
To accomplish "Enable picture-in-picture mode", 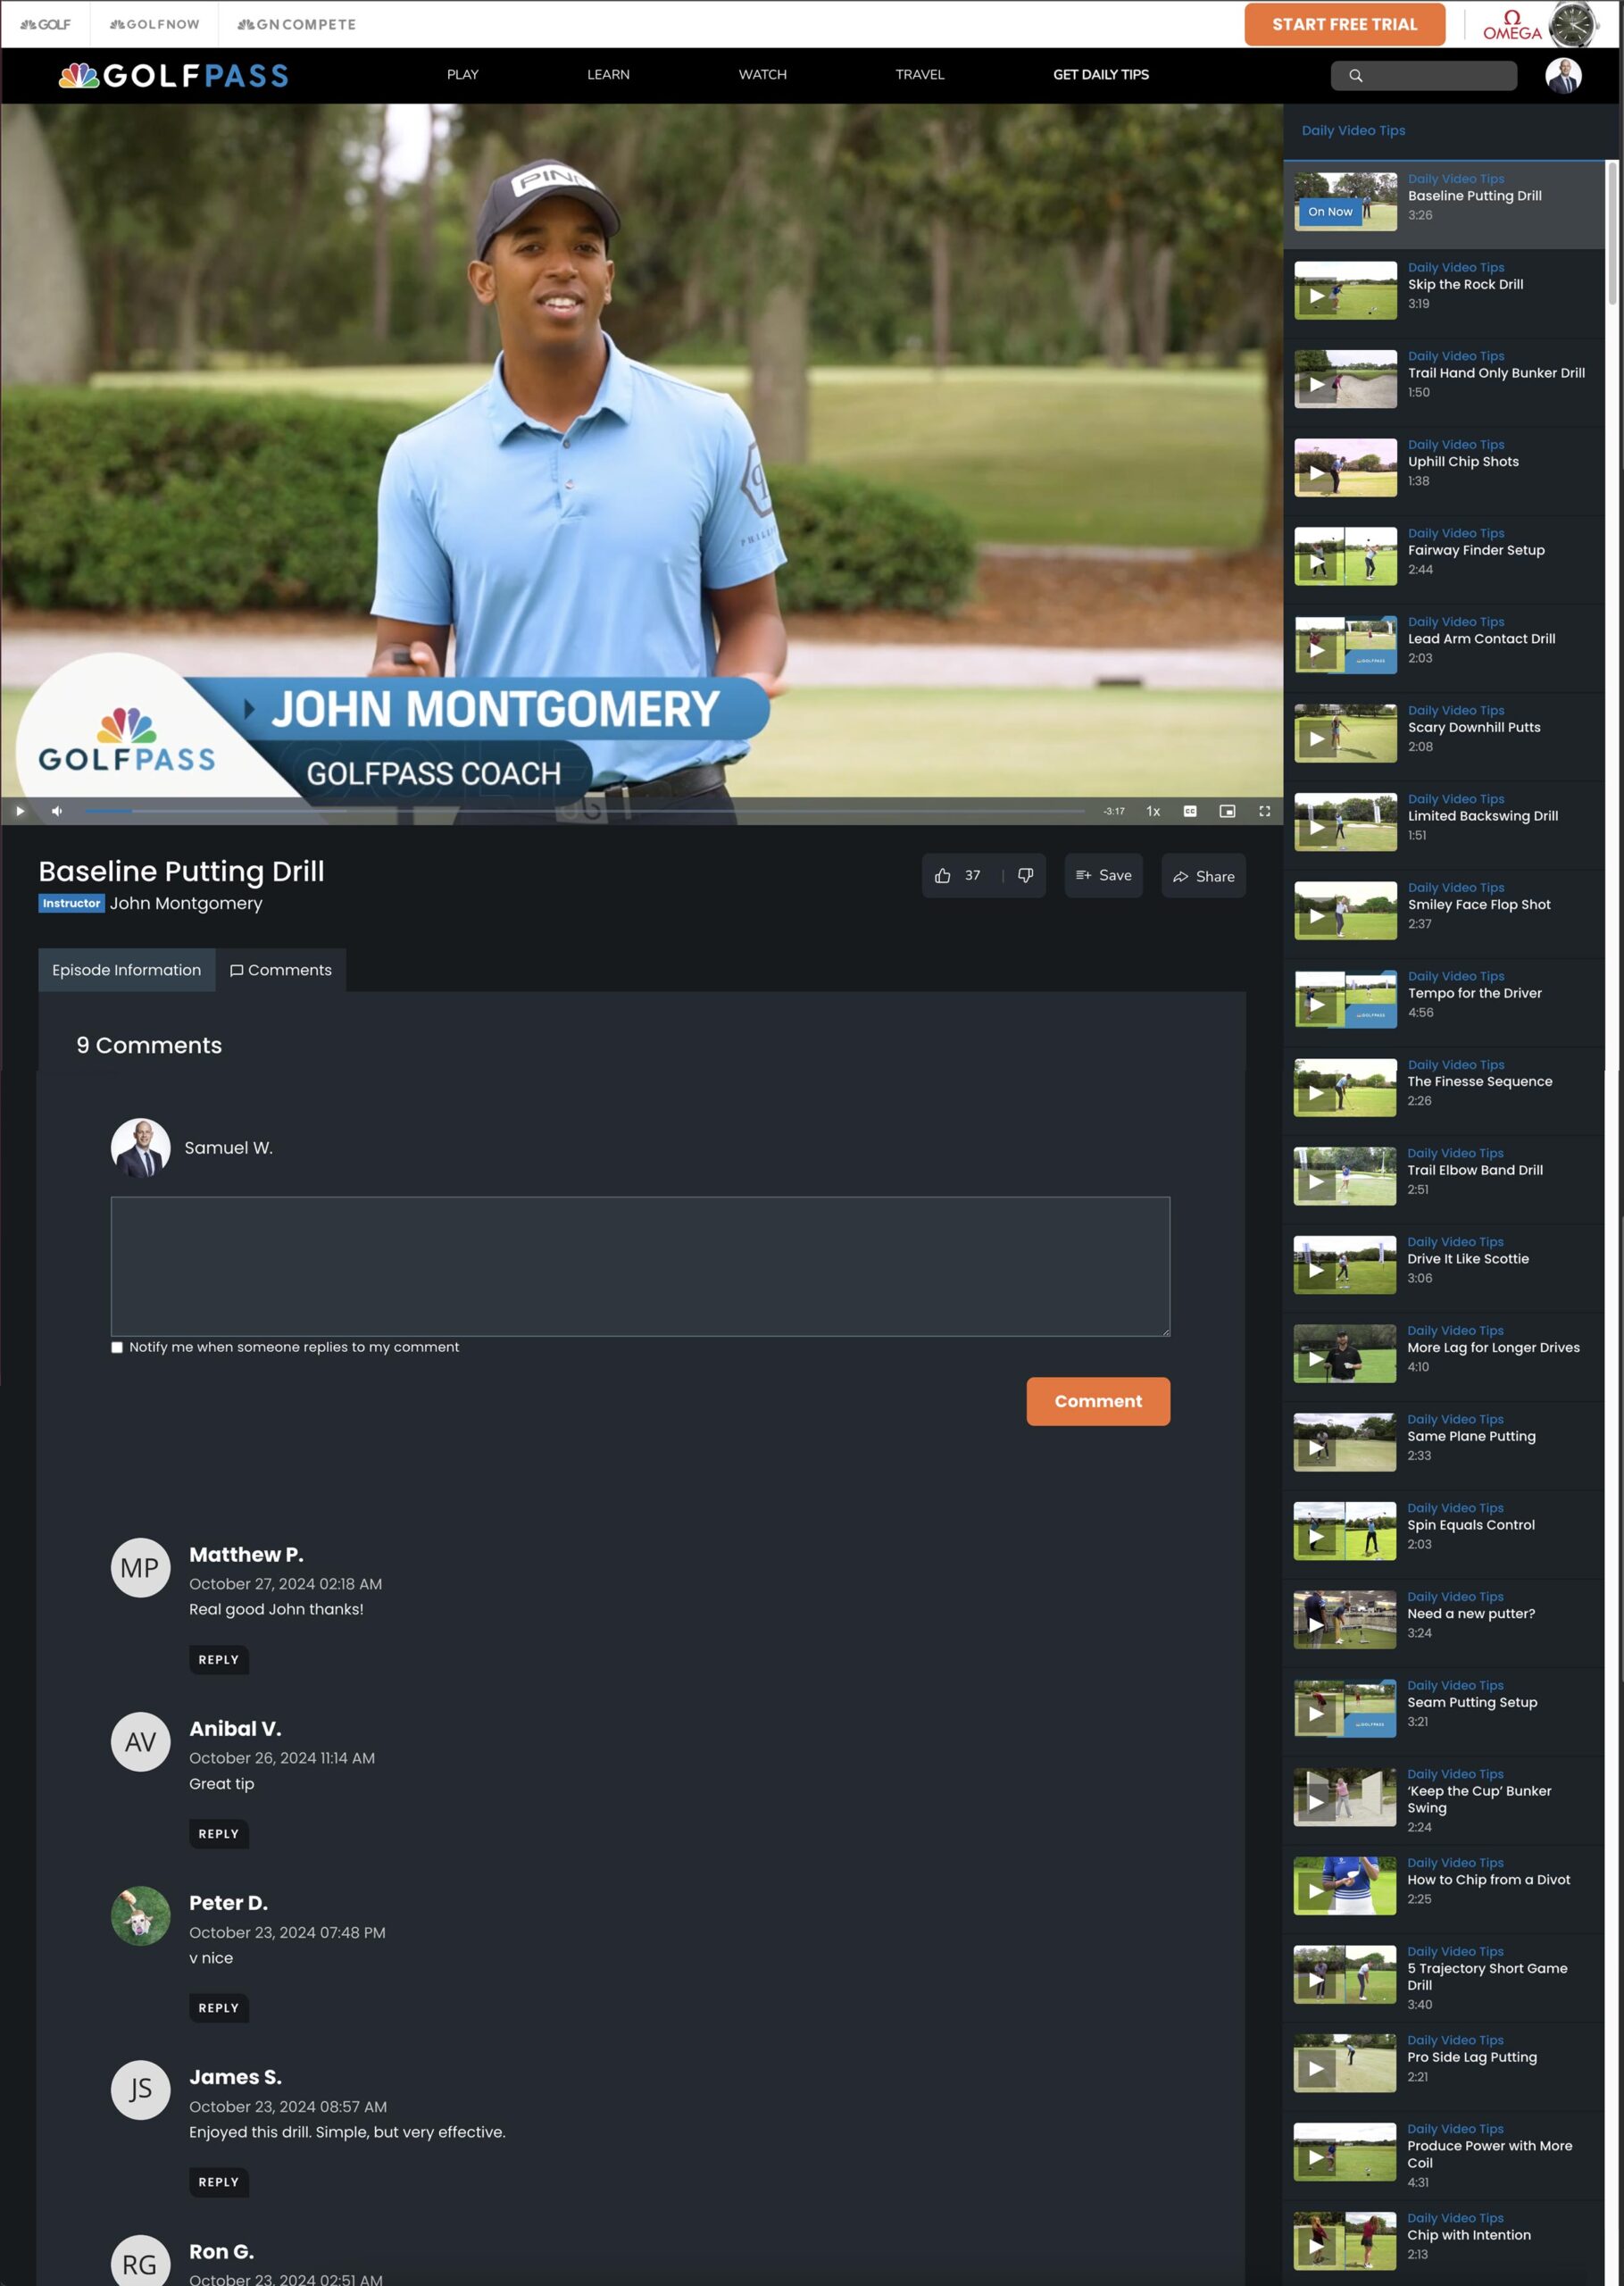I will pyautogui.click(x=1227, y=811).
